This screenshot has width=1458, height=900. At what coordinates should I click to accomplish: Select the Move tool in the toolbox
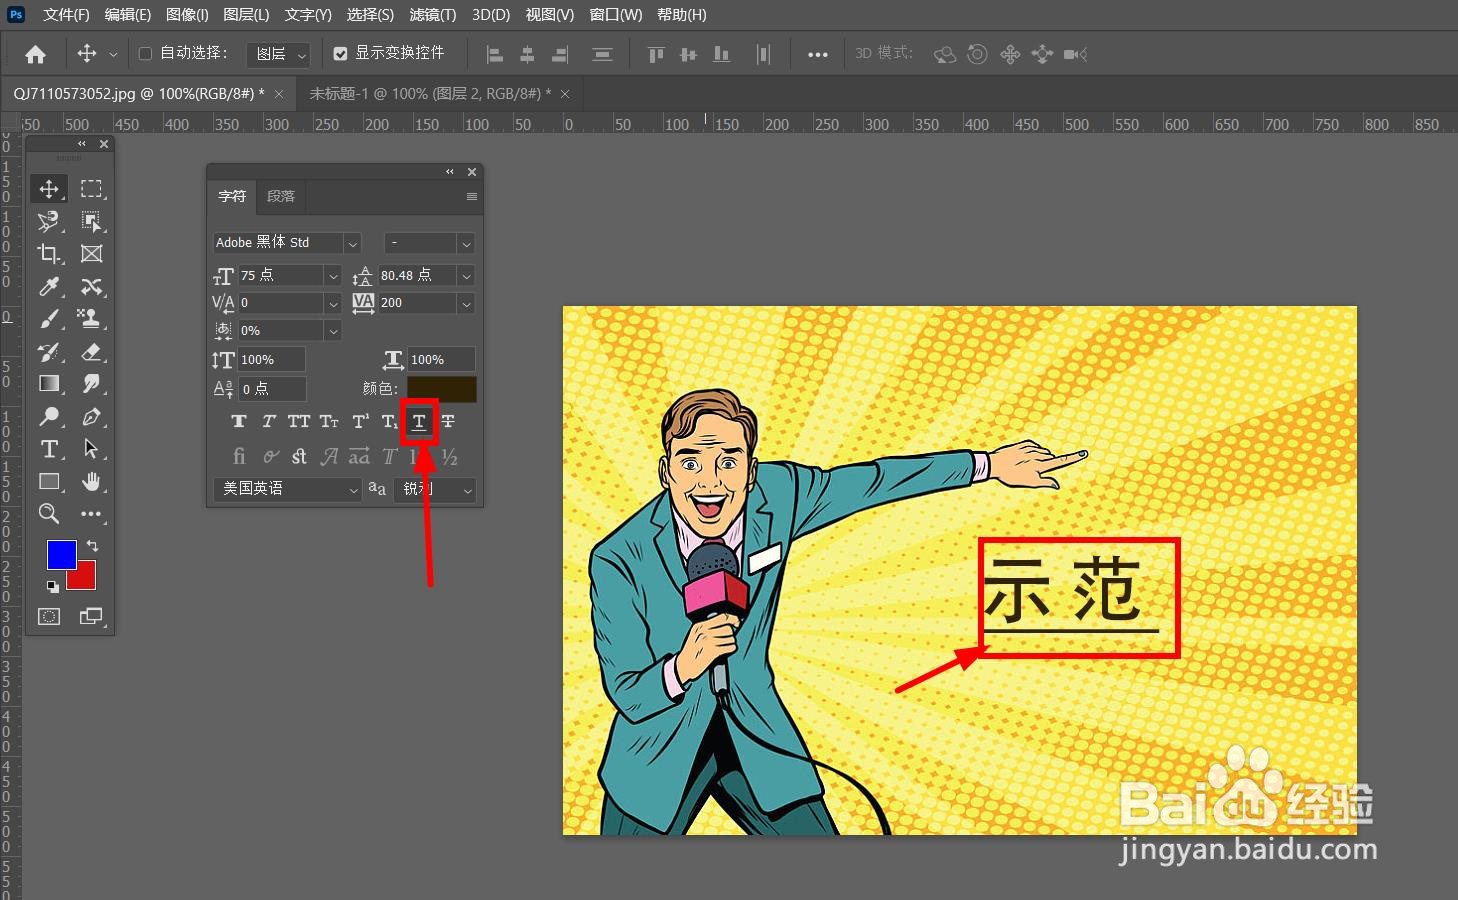click(48, 188)
